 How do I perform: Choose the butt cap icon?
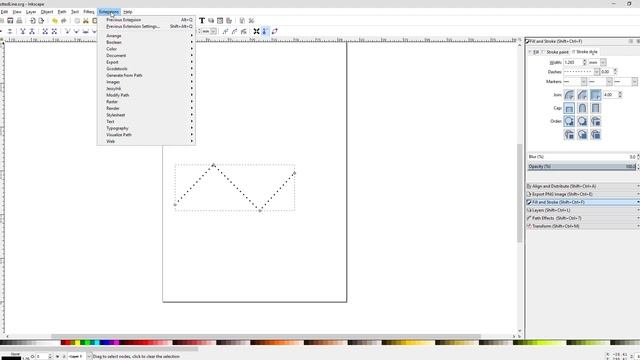[569, 108]
